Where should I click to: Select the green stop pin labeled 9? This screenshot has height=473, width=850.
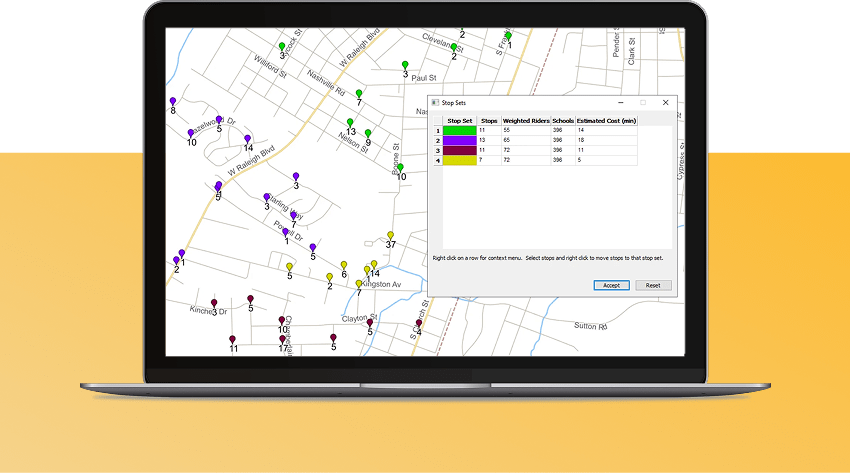click(x=368, y=133)
